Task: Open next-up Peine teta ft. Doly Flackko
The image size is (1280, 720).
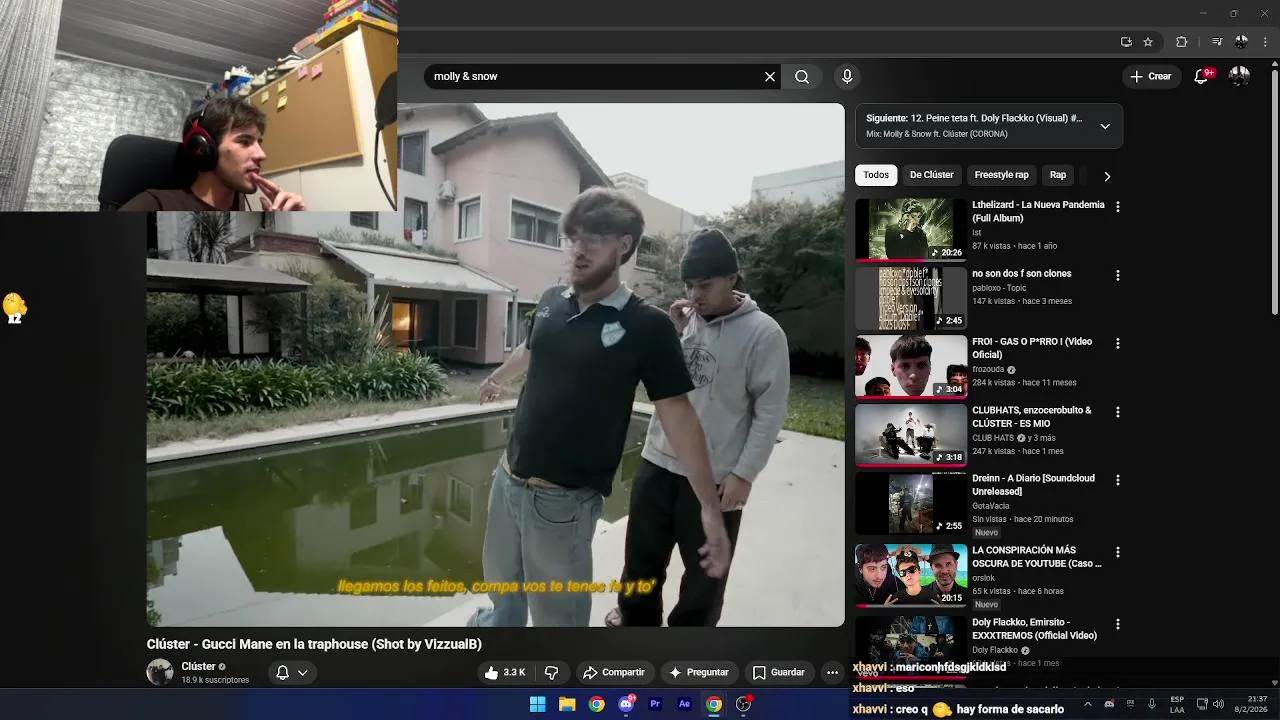Action: click(974, 118)
